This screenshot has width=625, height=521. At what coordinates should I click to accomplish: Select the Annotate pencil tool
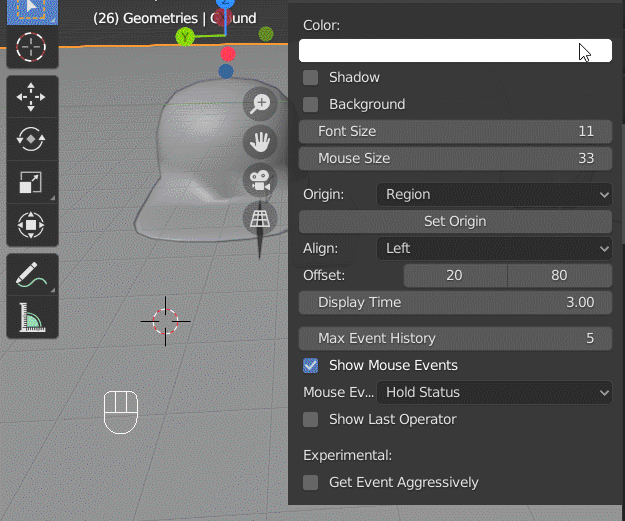click(x=32, y=275)
